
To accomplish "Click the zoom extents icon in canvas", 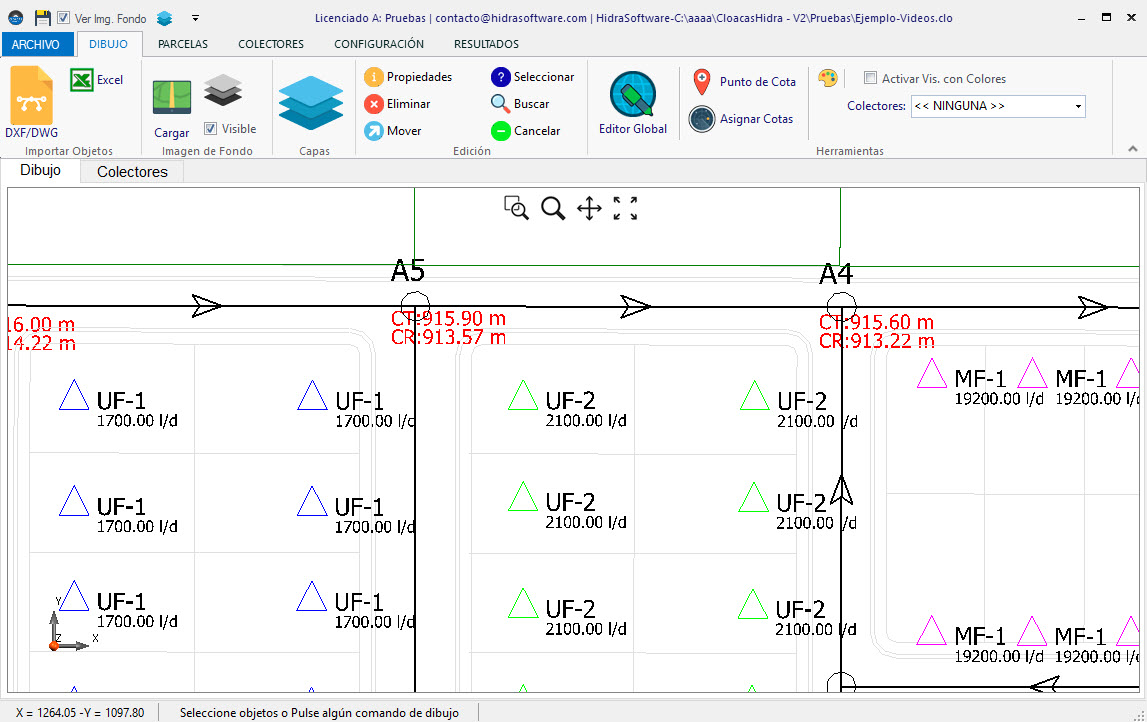I will click(625, 208).
